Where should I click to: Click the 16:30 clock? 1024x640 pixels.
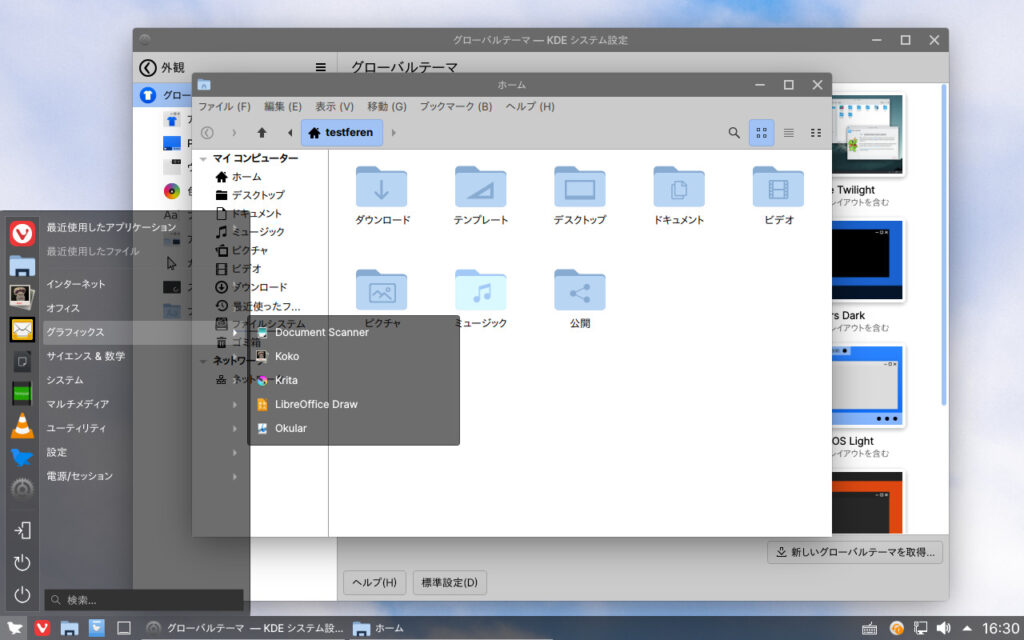point(1000,628)
